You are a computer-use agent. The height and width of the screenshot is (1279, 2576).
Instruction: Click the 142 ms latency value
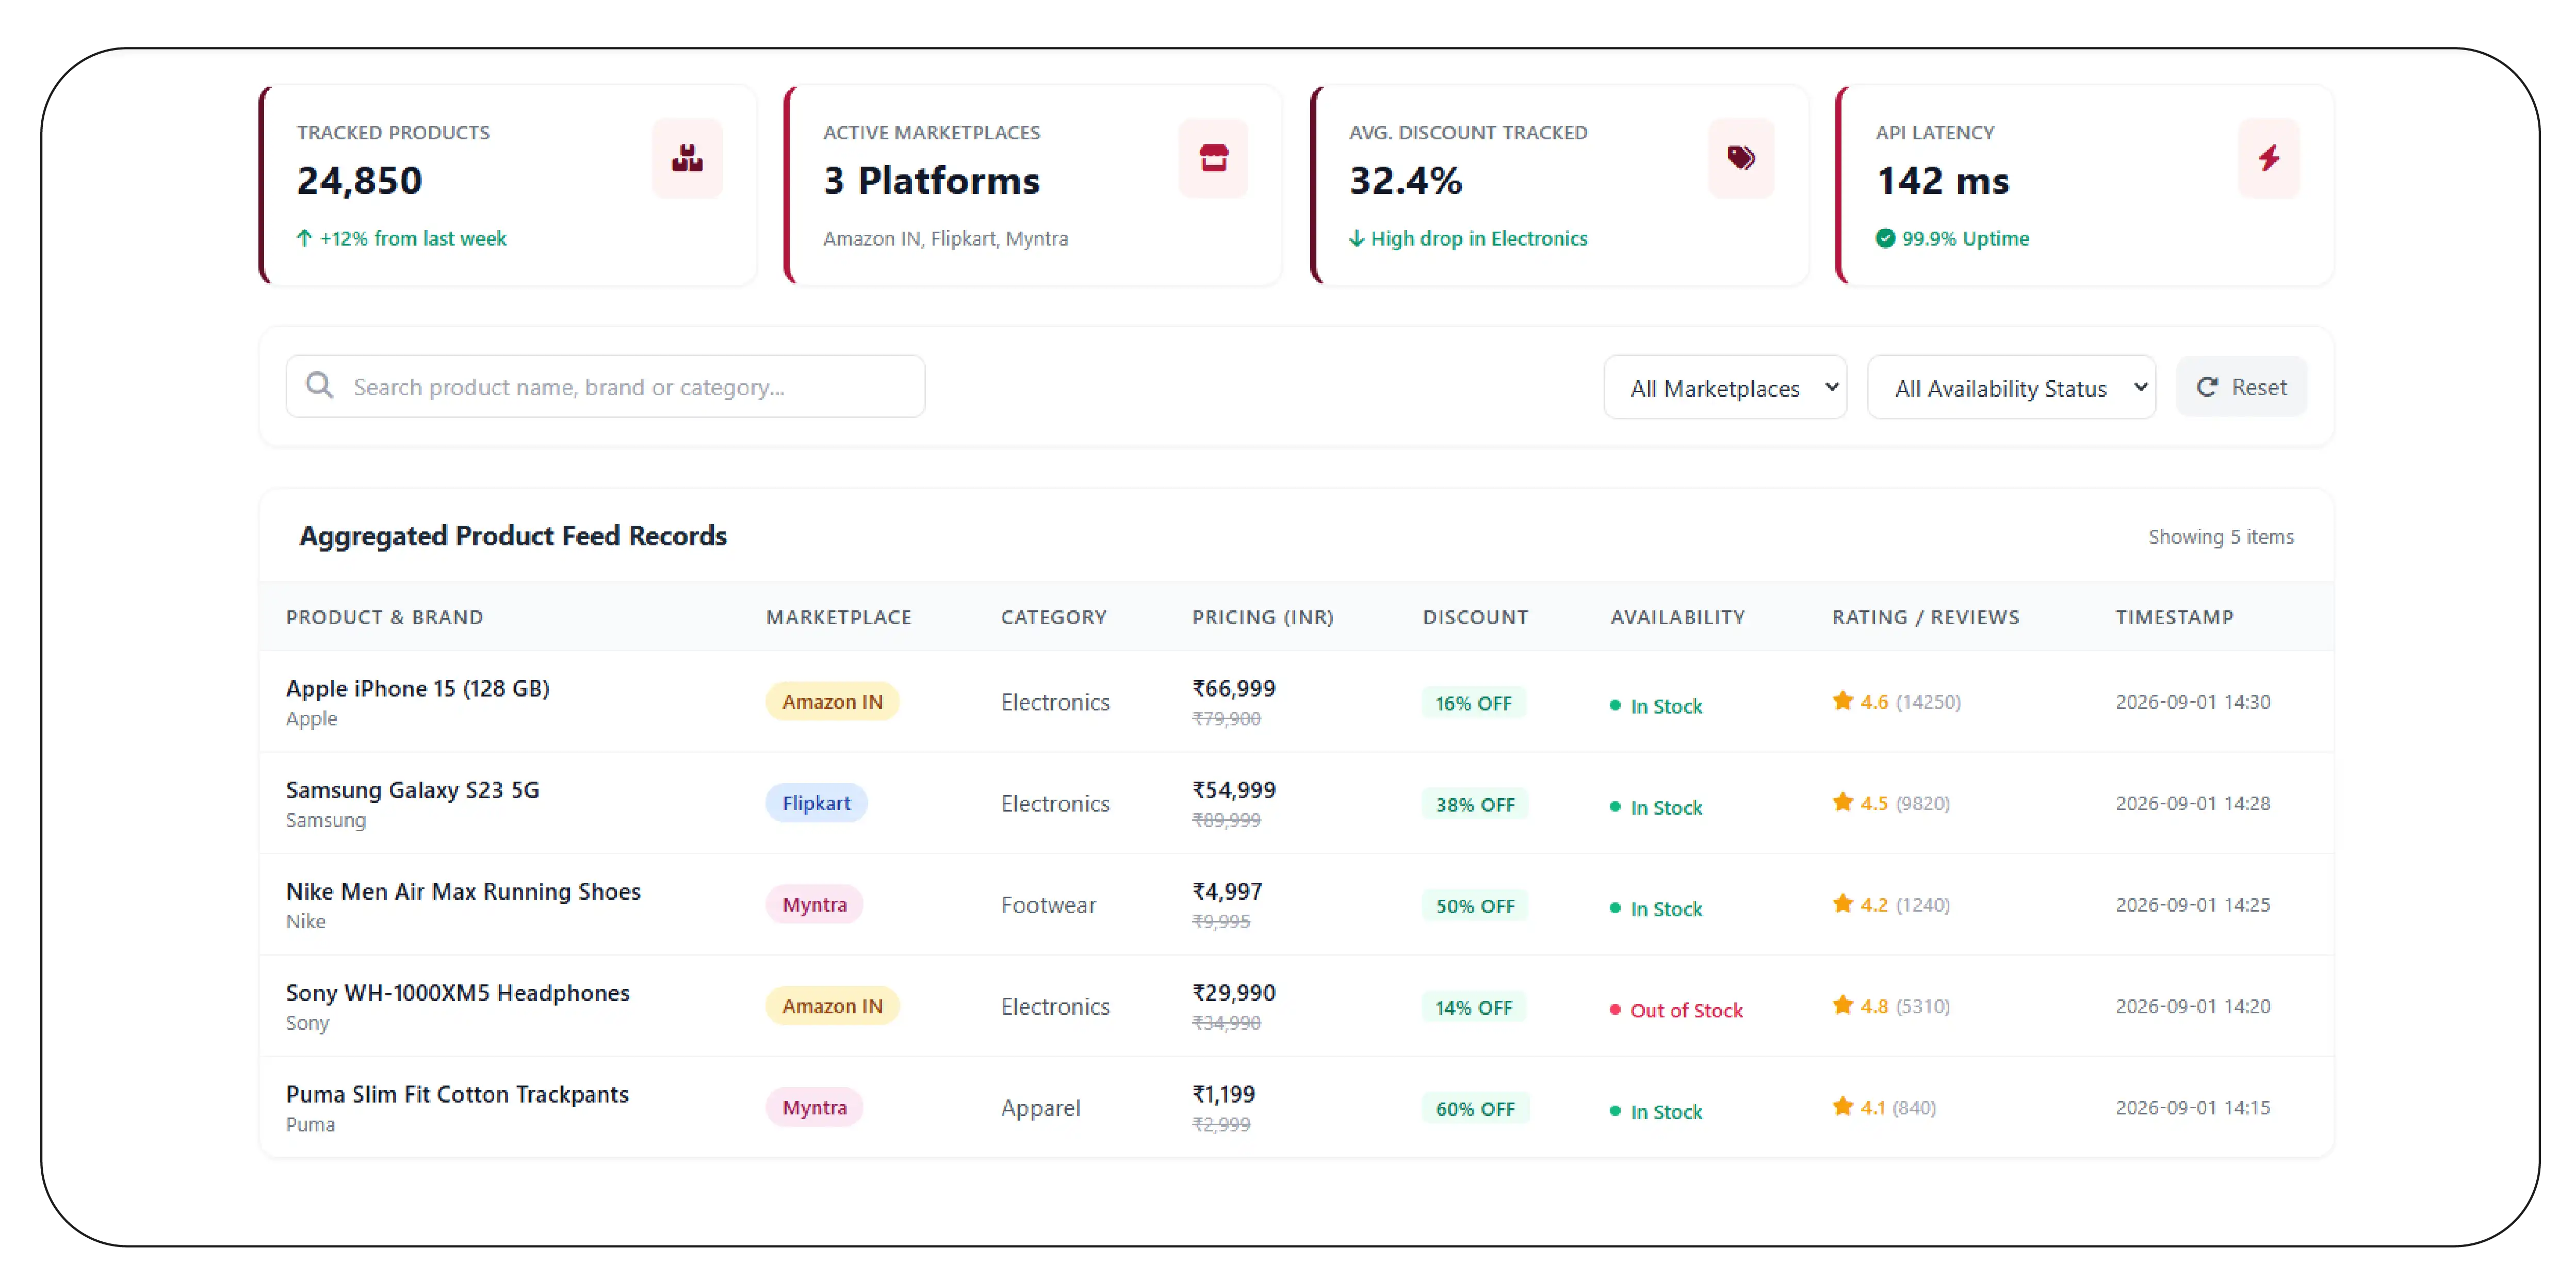point(1942,181)
